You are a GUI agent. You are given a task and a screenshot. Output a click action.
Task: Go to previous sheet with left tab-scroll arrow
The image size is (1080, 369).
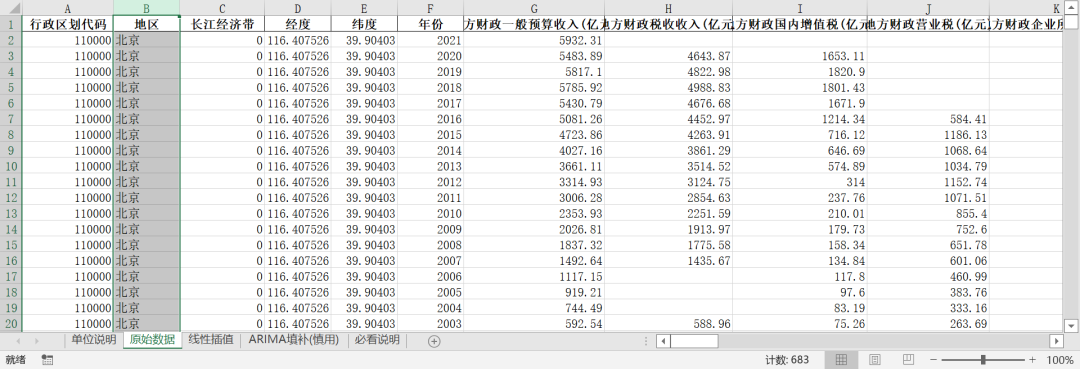coord(18,341)
